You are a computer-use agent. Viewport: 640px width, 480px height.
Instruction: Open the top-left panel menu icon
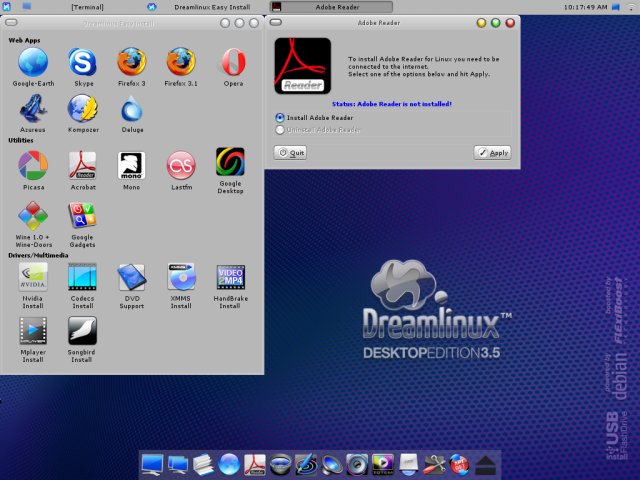point(7,6)
